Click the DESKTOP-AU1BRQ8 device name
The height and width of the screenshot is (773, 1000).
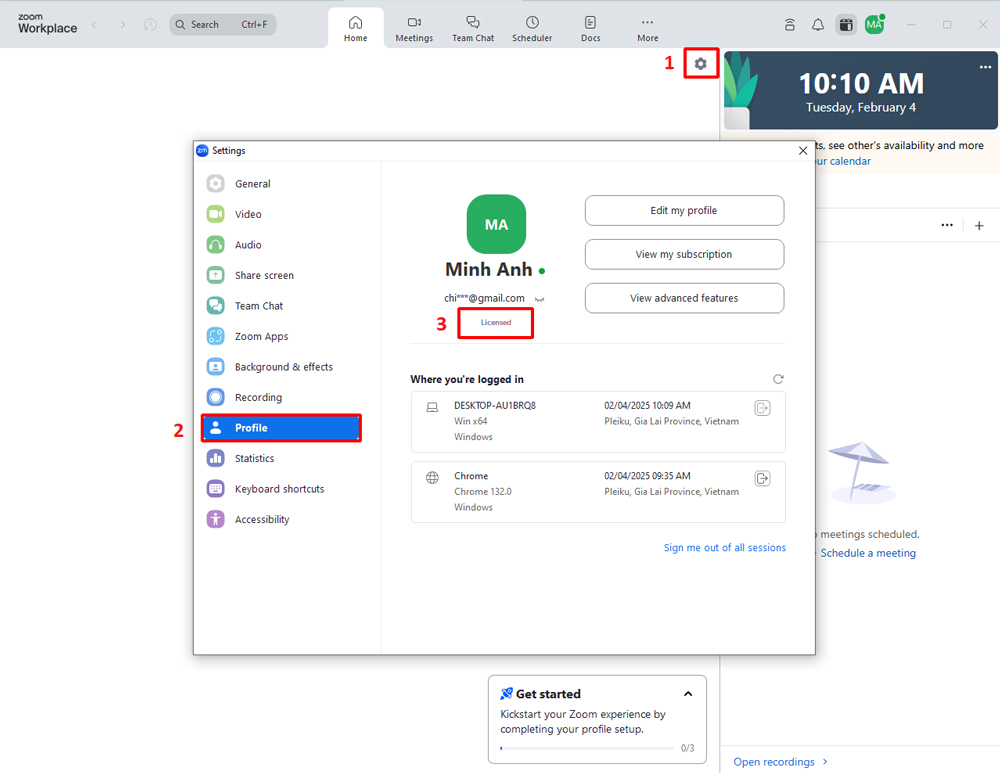click(495, 406)
